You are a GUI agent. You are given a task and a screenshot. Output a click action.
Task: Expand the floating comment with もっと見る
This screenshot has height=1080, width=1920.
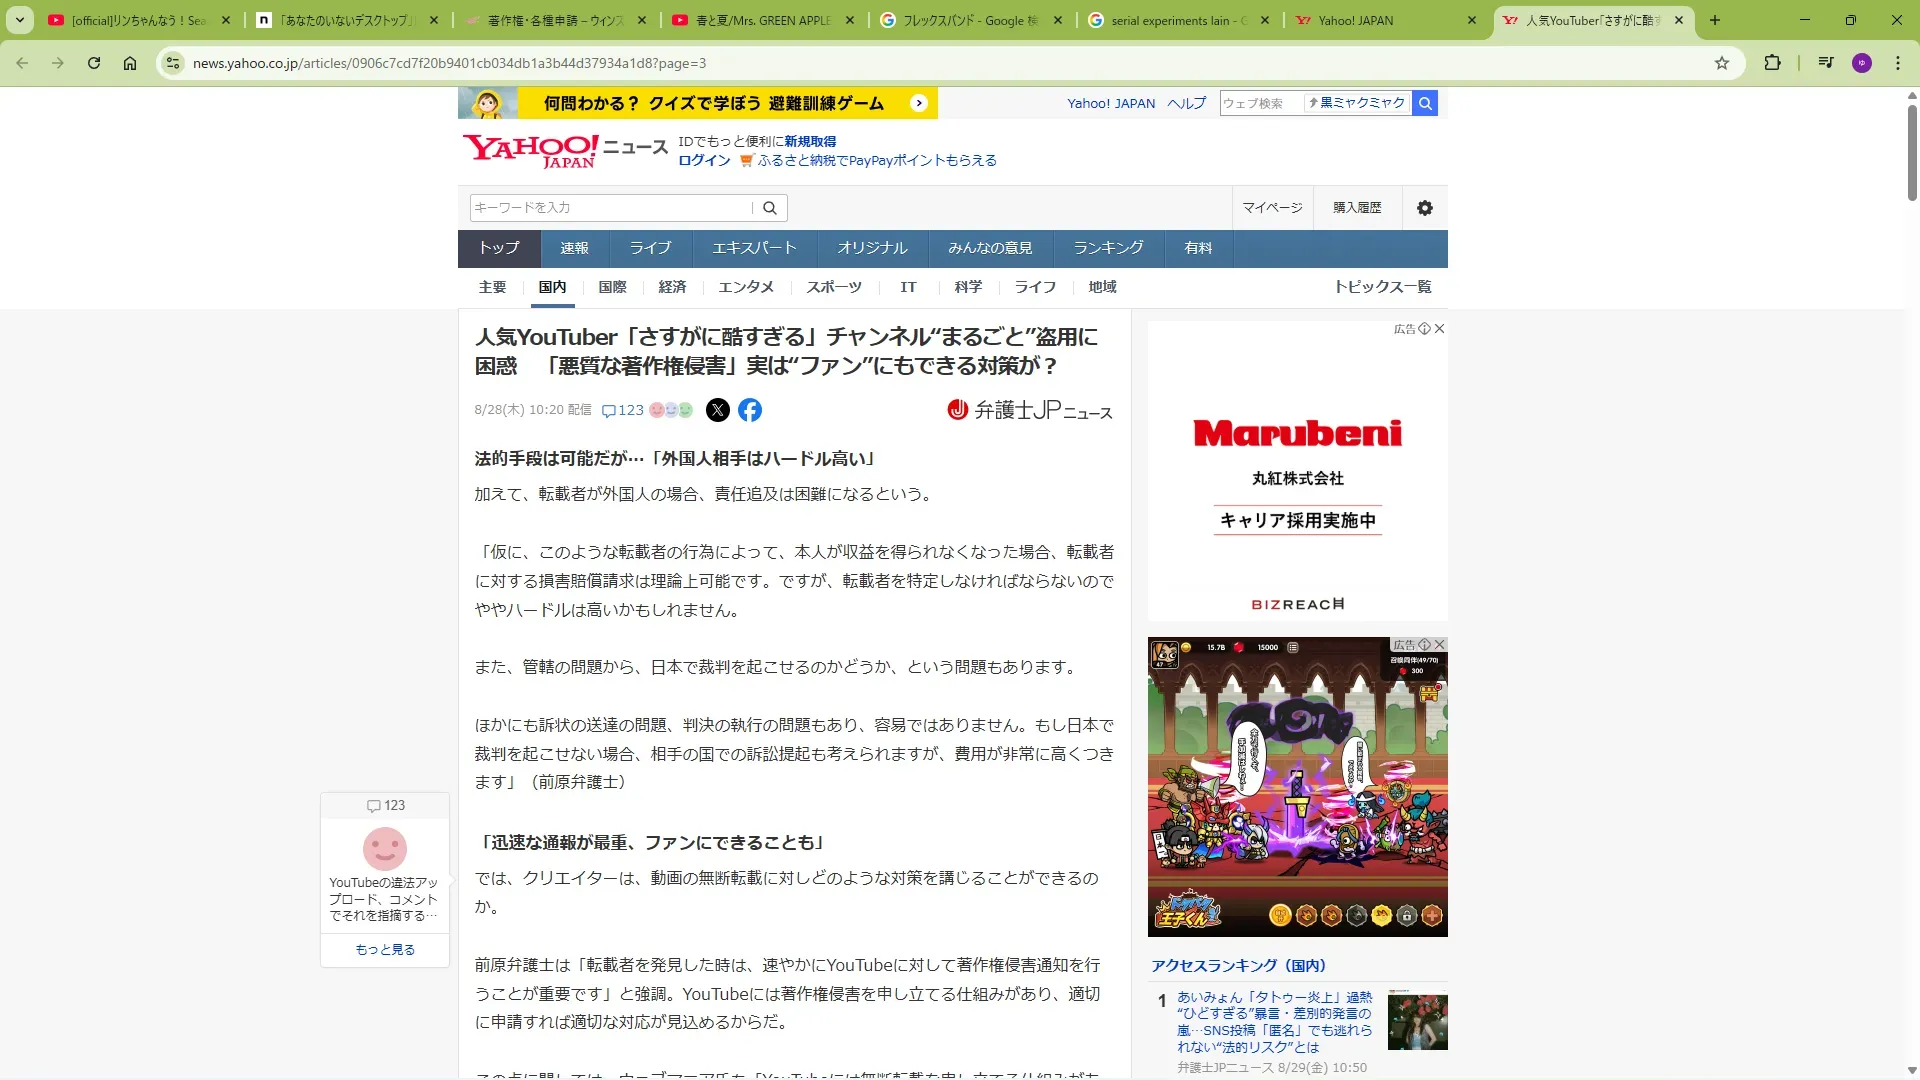pos(385,950)
